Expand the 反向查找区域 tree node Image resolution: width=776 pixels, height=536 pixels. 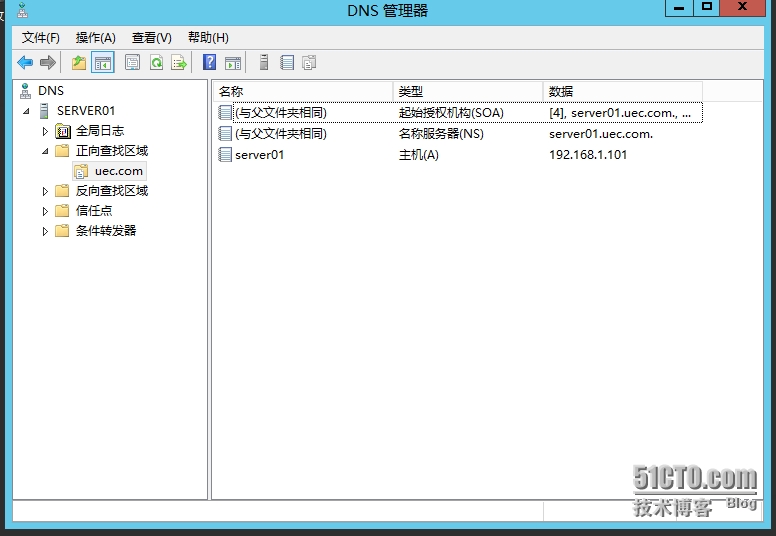(x=45, y=191)
